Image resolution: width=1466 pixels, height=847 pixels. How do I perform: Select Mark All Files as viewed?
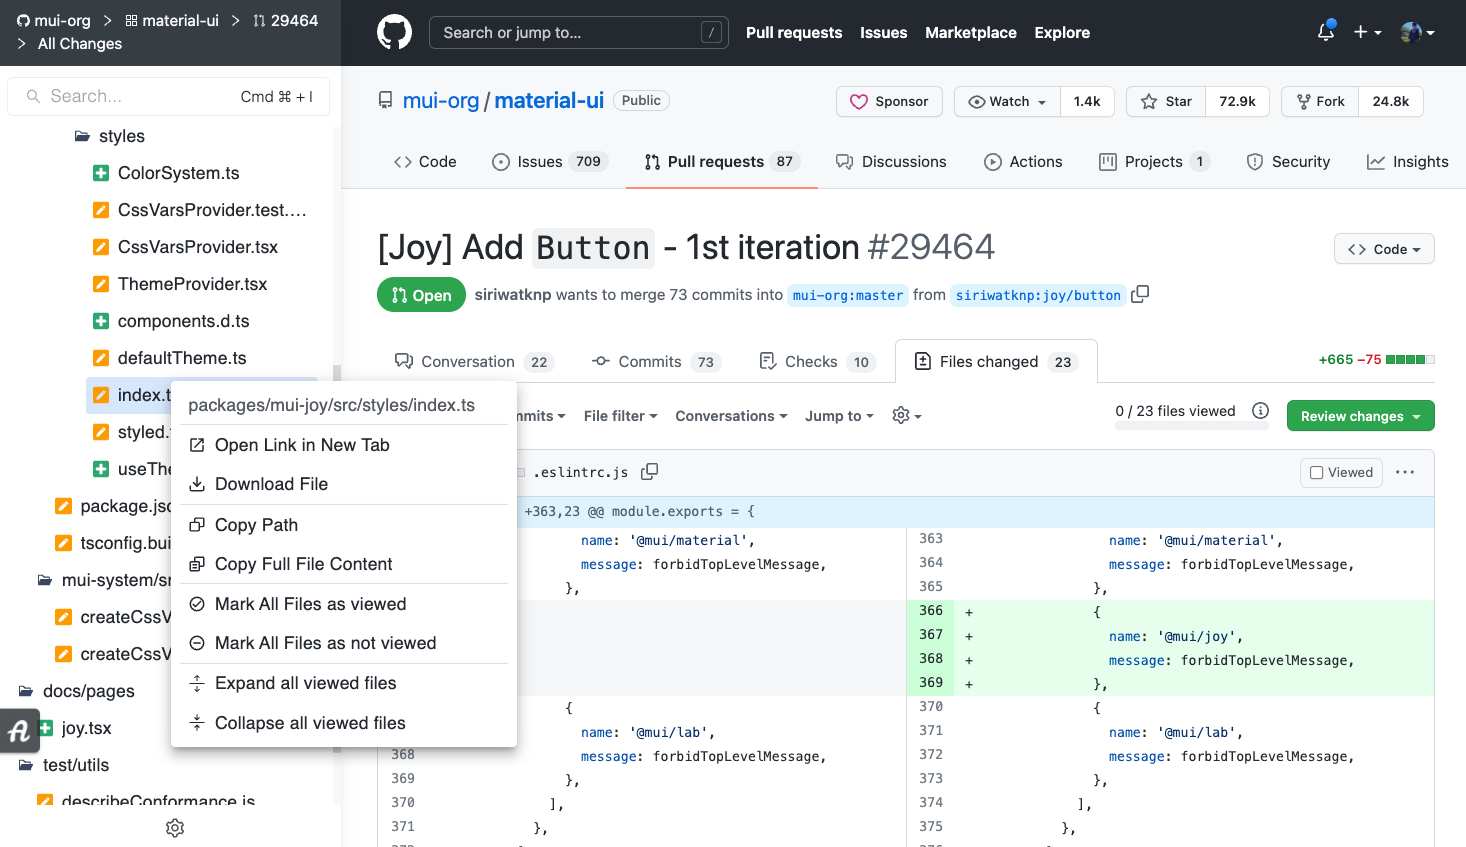point(344,604)
